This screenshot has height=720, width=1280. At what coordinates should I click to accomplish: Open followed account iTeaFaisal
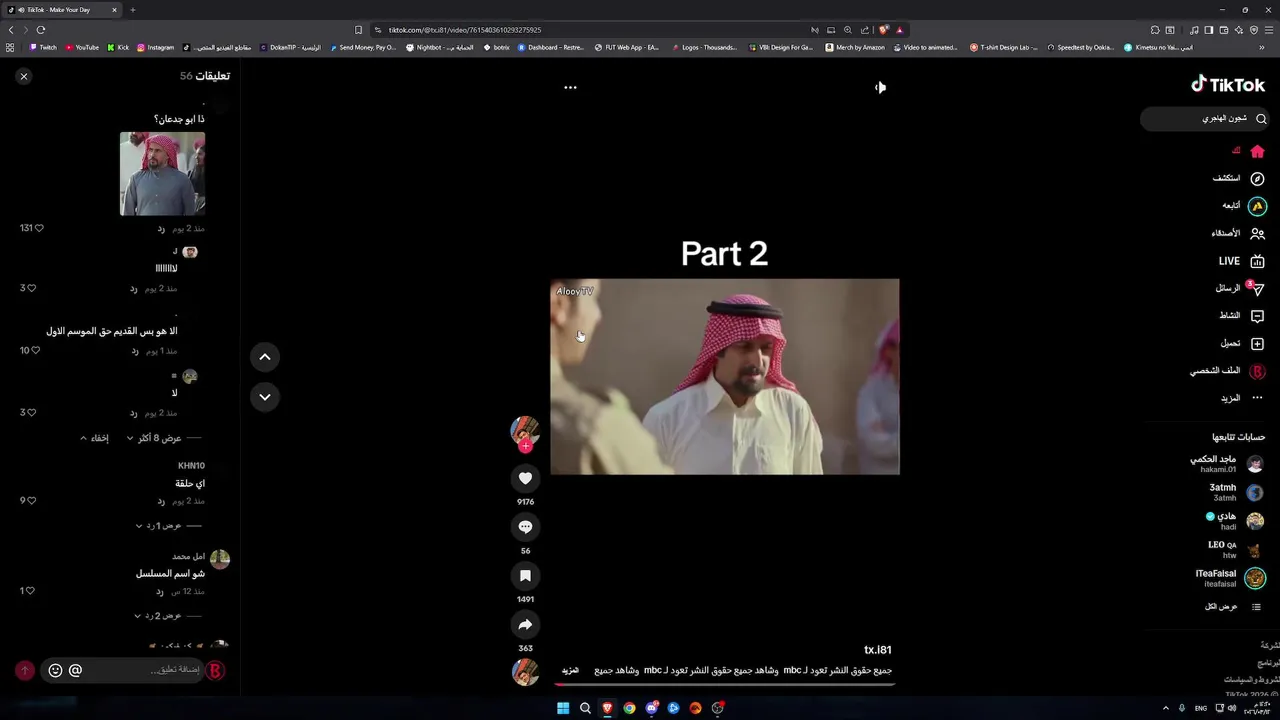[x=1230, y=578]
